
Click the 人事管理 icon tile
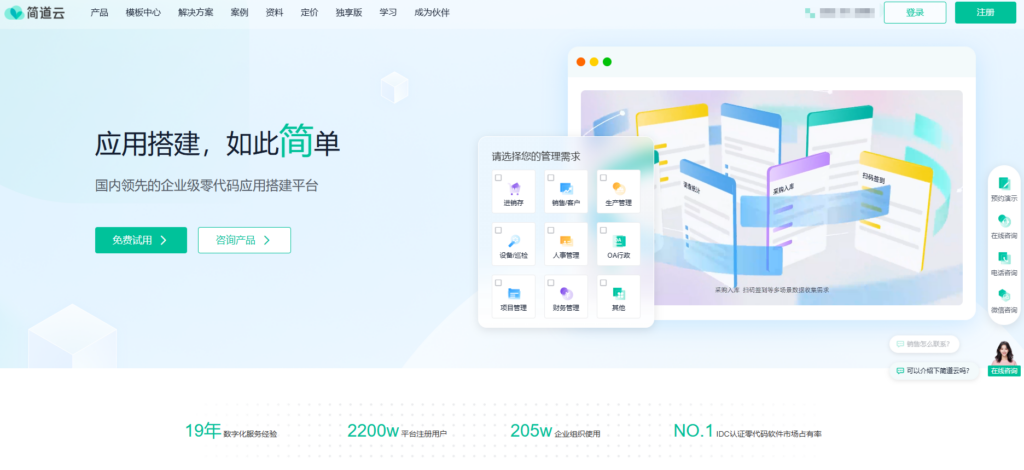point(566,241)
